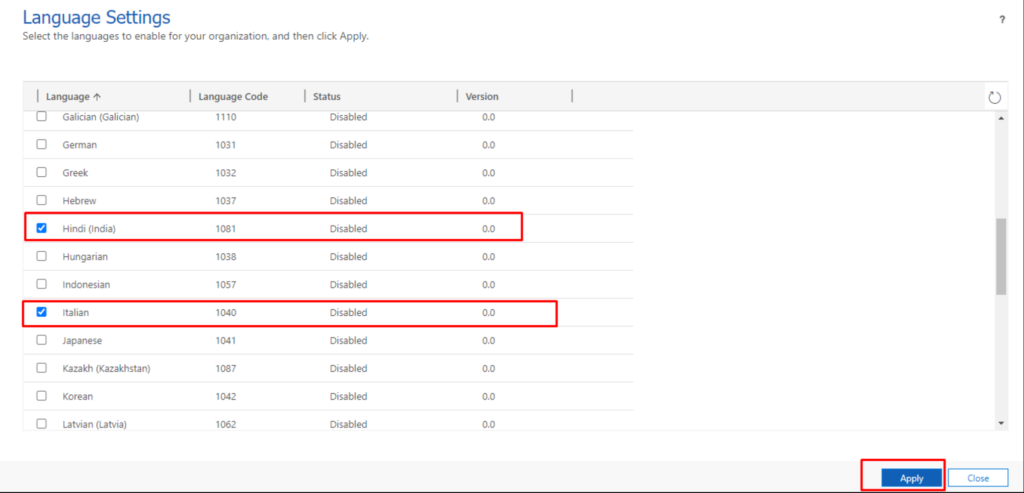Click the Disabled status for Greek

tap(348, 173)
